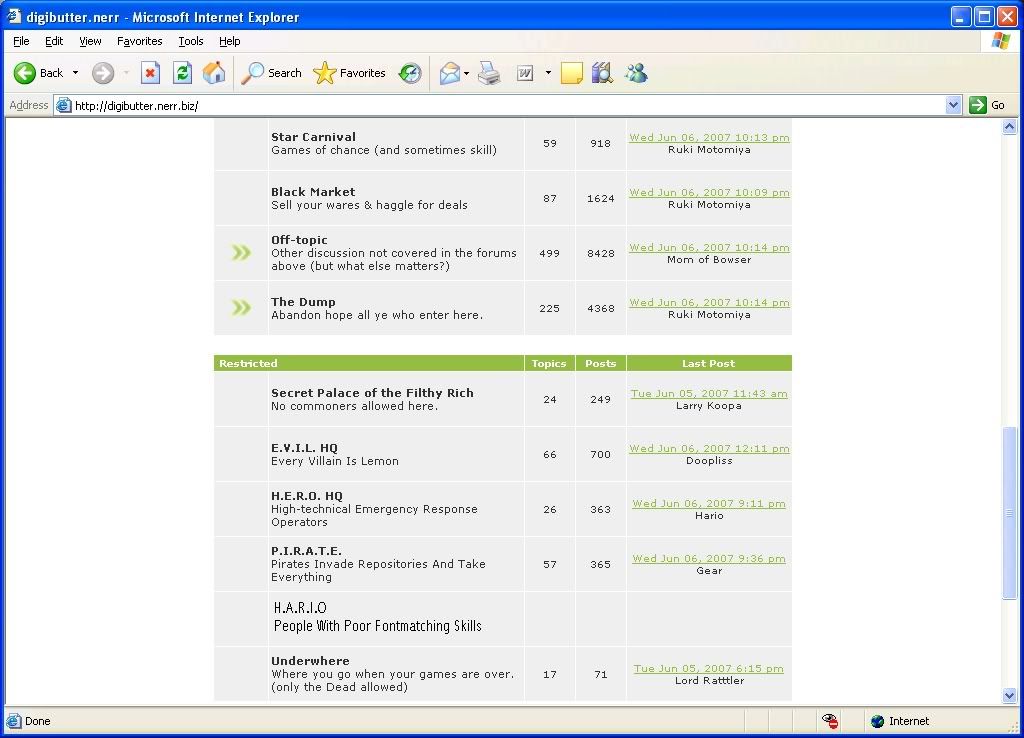Click the Research book icon
Screen dimensions: 1024x738
(602, 73)
